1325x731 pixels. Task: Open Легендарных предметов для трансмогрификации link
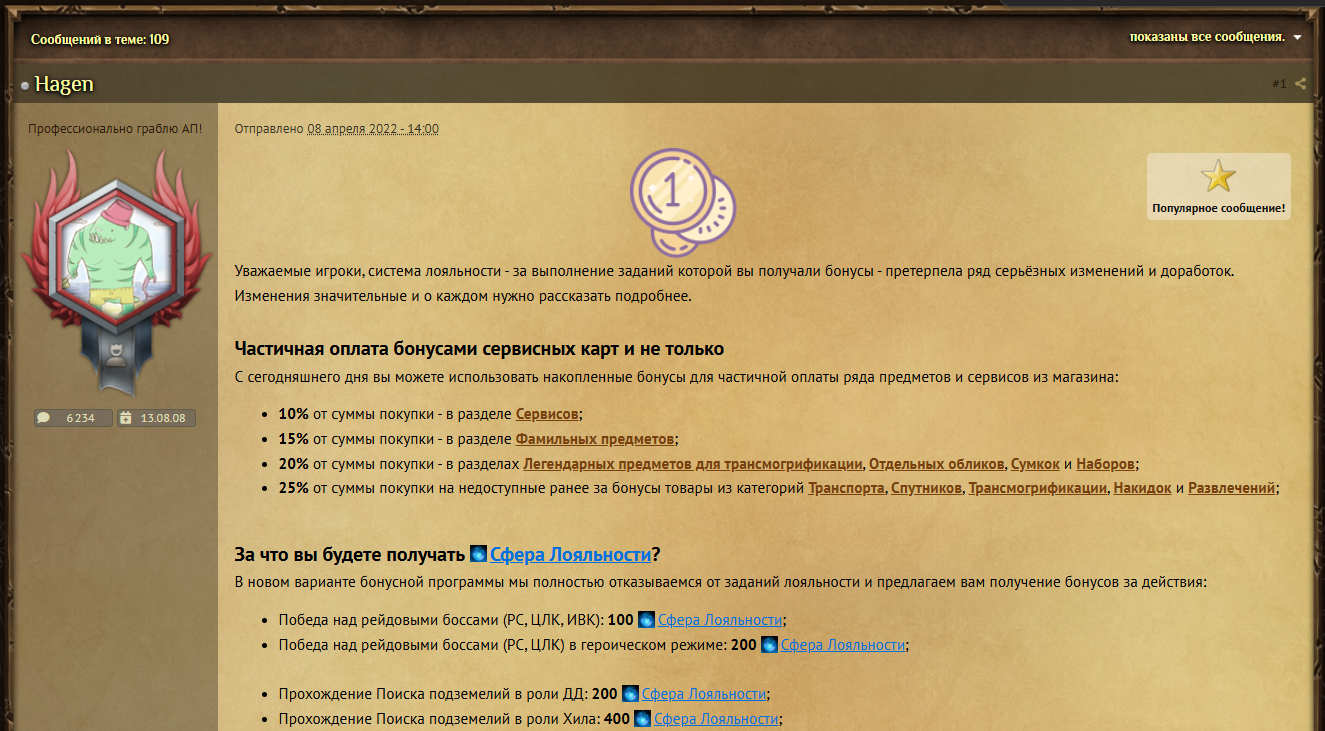tap(692, 464)
